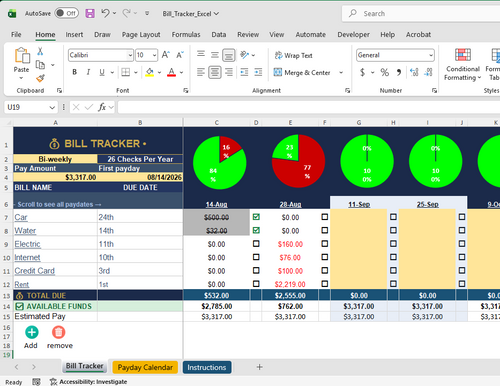Select the Format Painter brush icon
This screenshot has height=386, width=500.
tap(40, 78)
